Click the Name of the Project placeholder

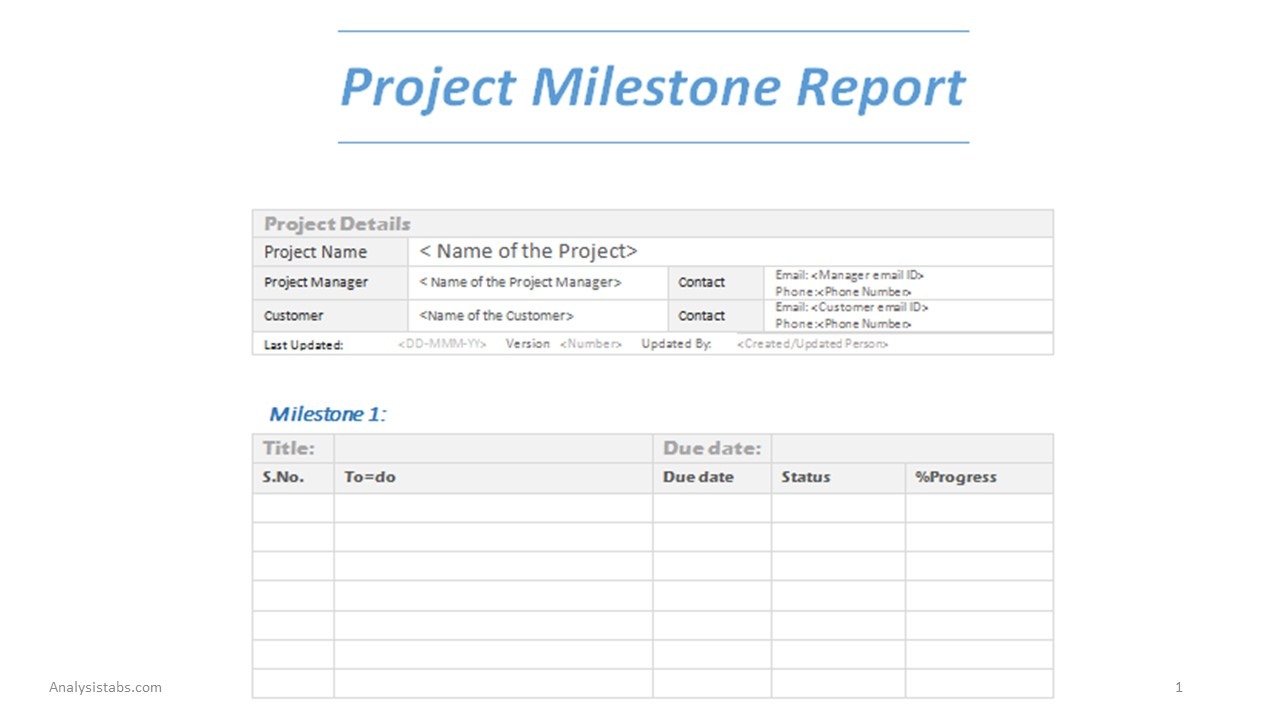click(x=528, y=251)
